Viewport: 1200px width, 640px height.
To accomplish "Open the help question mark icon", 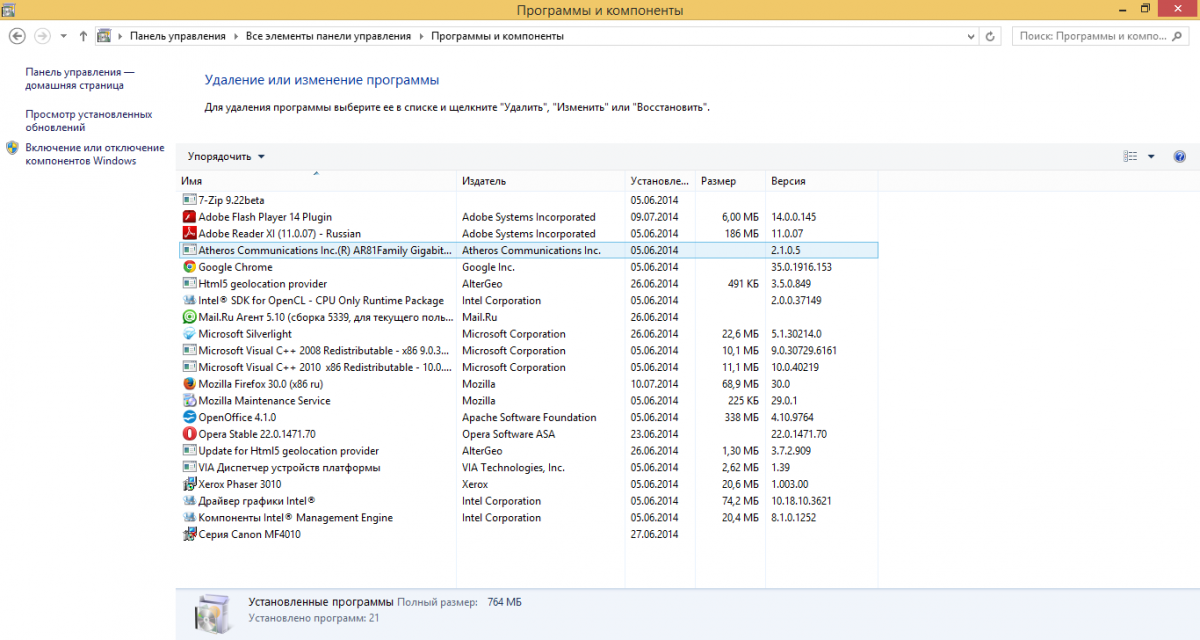I will tap(1179, 157).
